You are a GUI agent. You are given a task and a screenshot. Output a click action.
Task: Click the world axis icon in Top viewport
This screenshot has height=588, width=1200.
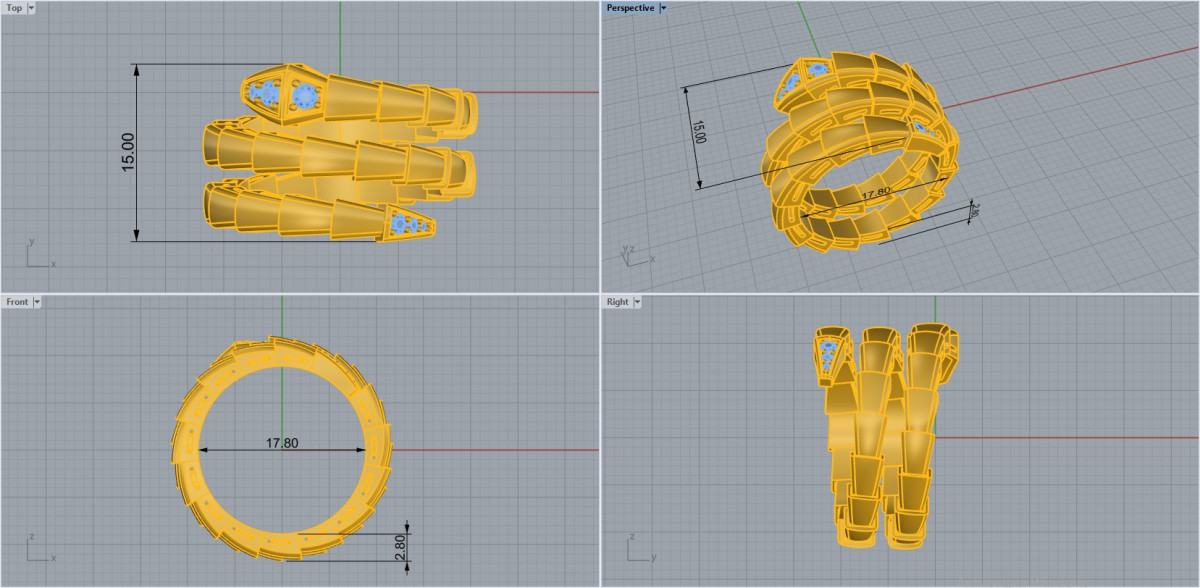coord(37,256)
